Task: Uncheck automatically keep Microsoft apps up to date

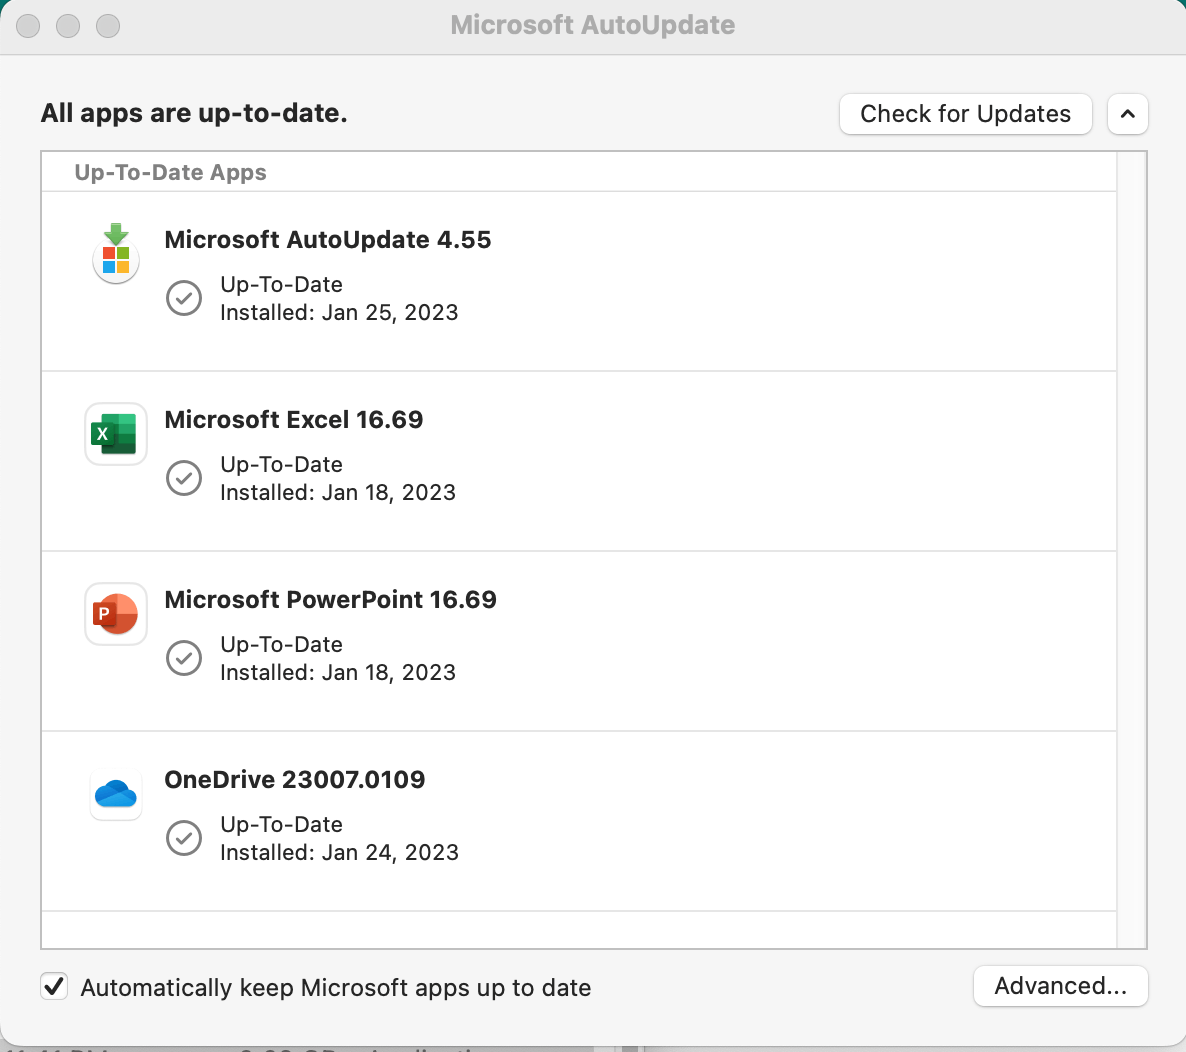Action: tap(54, 987)
